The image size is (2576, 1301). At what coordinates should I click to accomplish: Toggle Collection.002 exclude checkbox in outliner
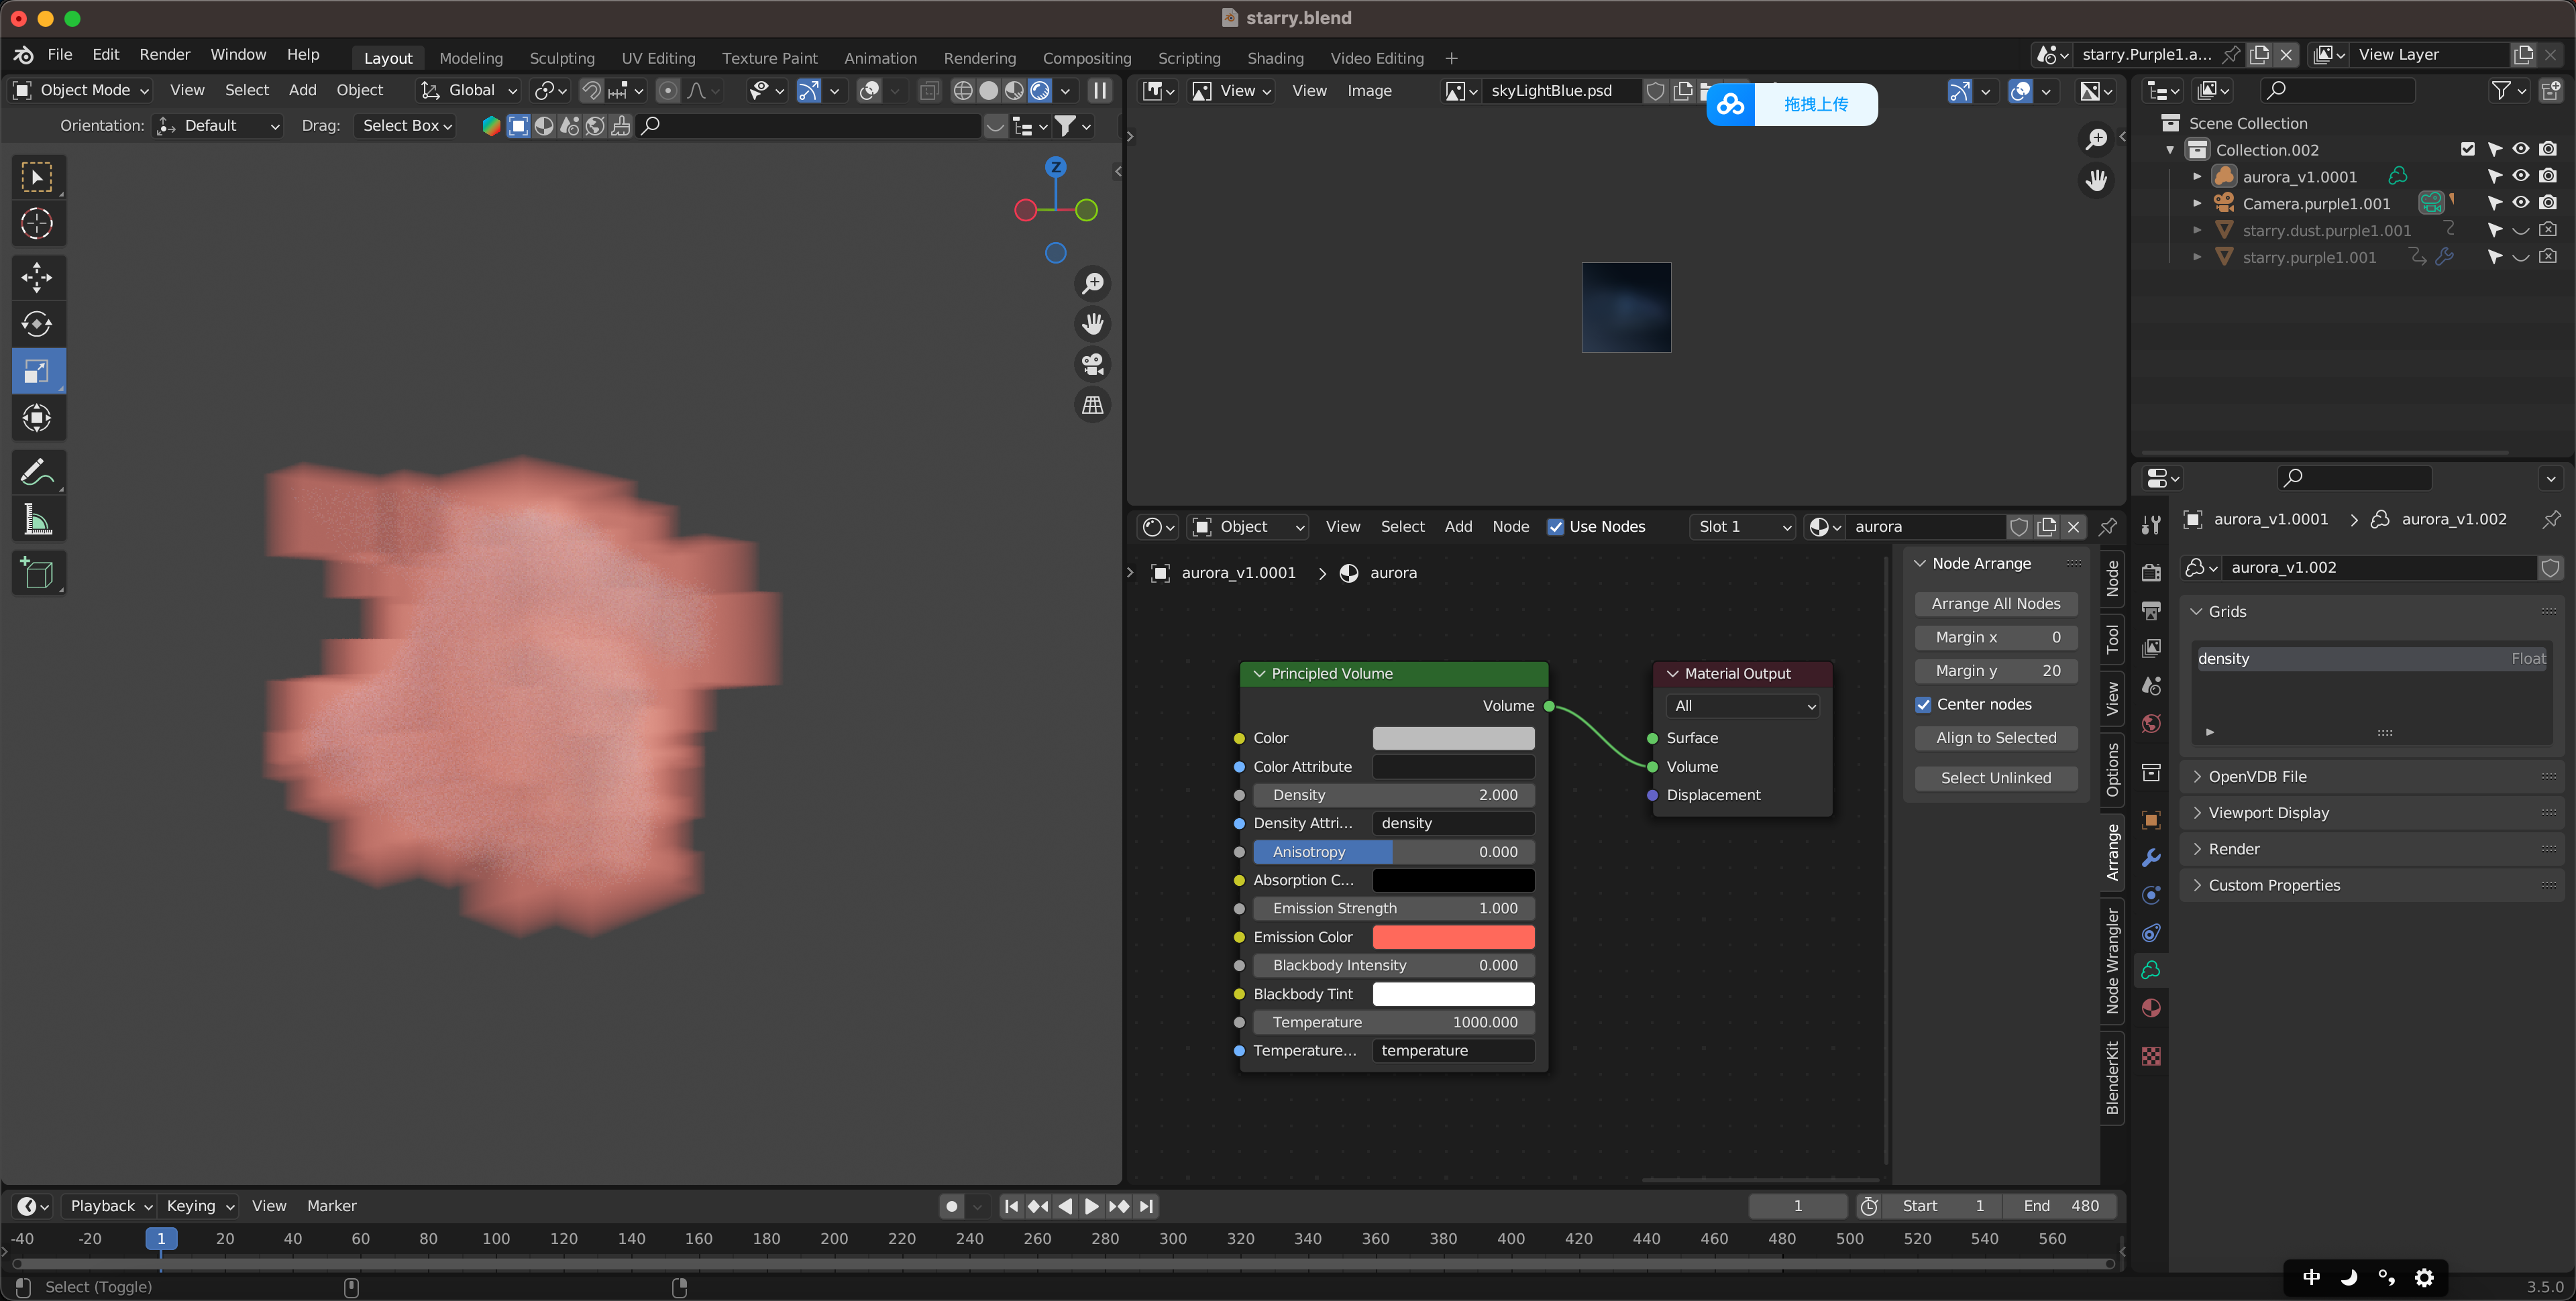2468,149
